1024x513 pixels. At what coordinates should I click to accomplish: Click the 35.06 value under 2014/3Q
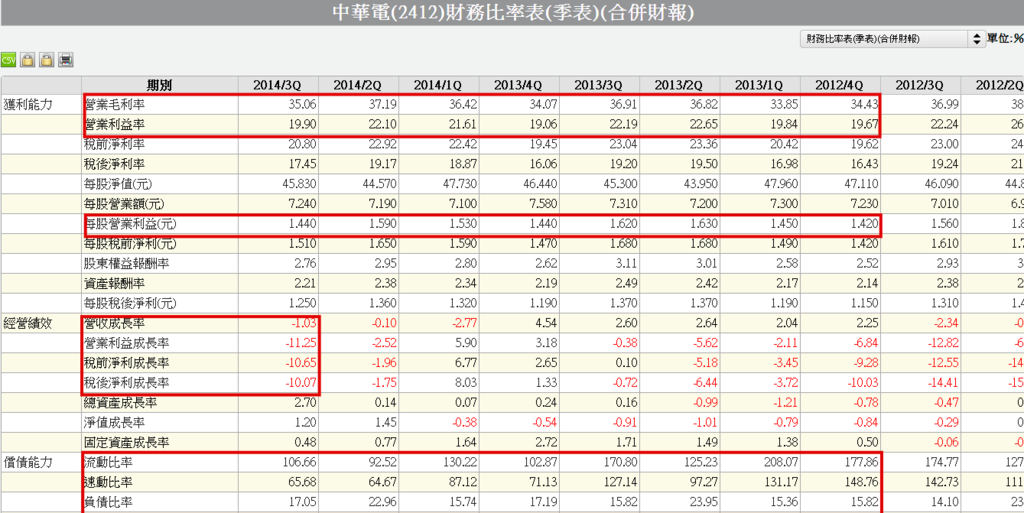pos(300,103)
